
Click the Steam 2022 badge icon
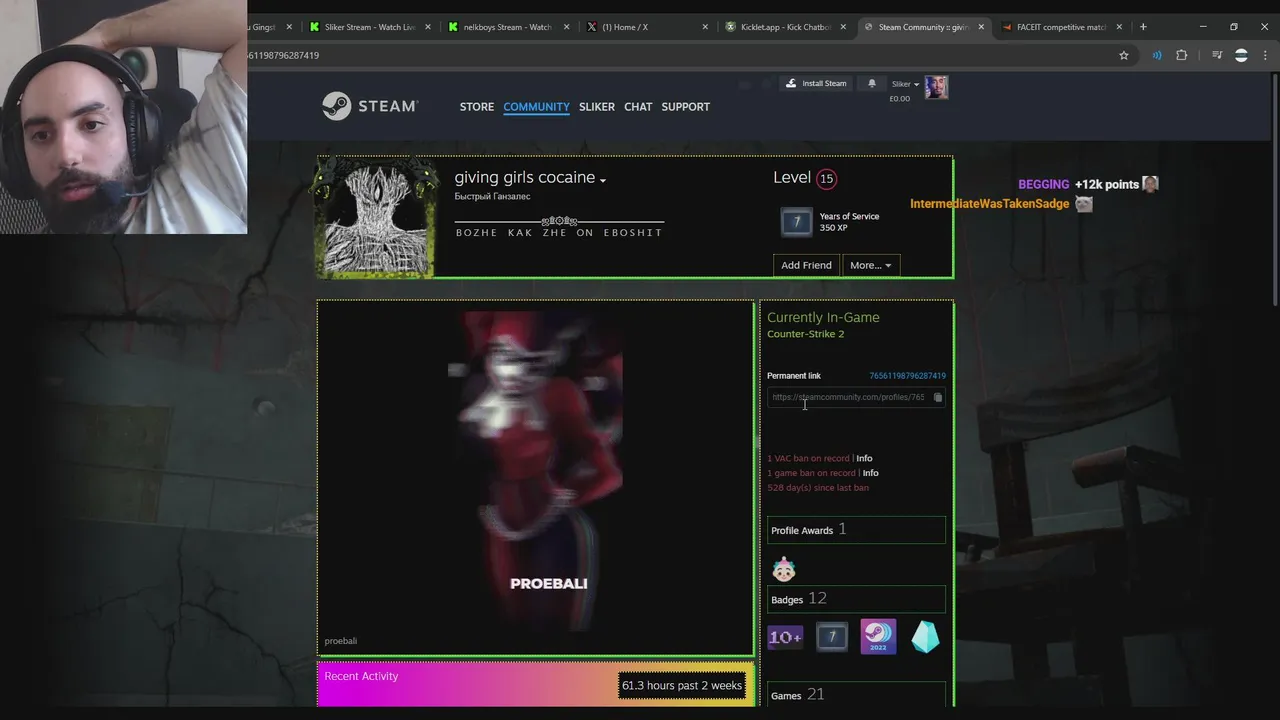(878, 637)
